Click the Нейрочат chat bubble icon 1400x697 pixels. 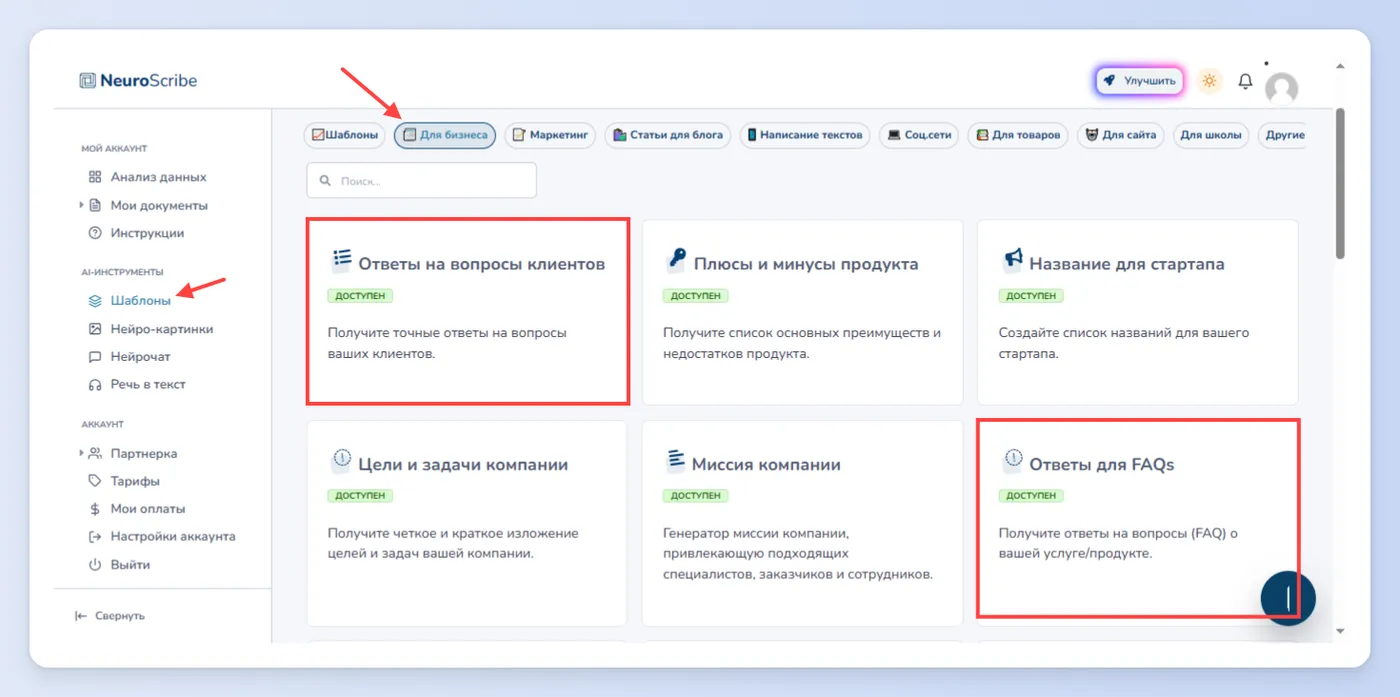95,356
